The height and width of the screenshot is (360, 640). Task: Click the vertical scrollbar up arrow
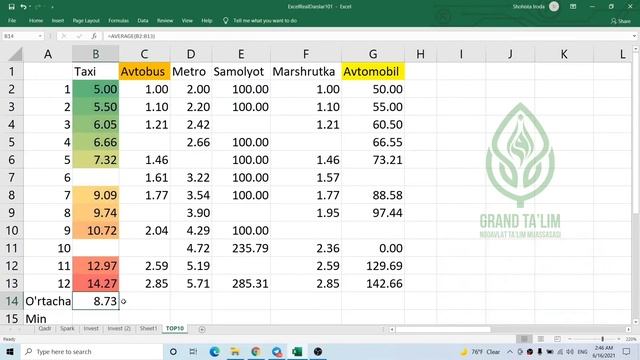pyautogui.click(x=636, y=49)
